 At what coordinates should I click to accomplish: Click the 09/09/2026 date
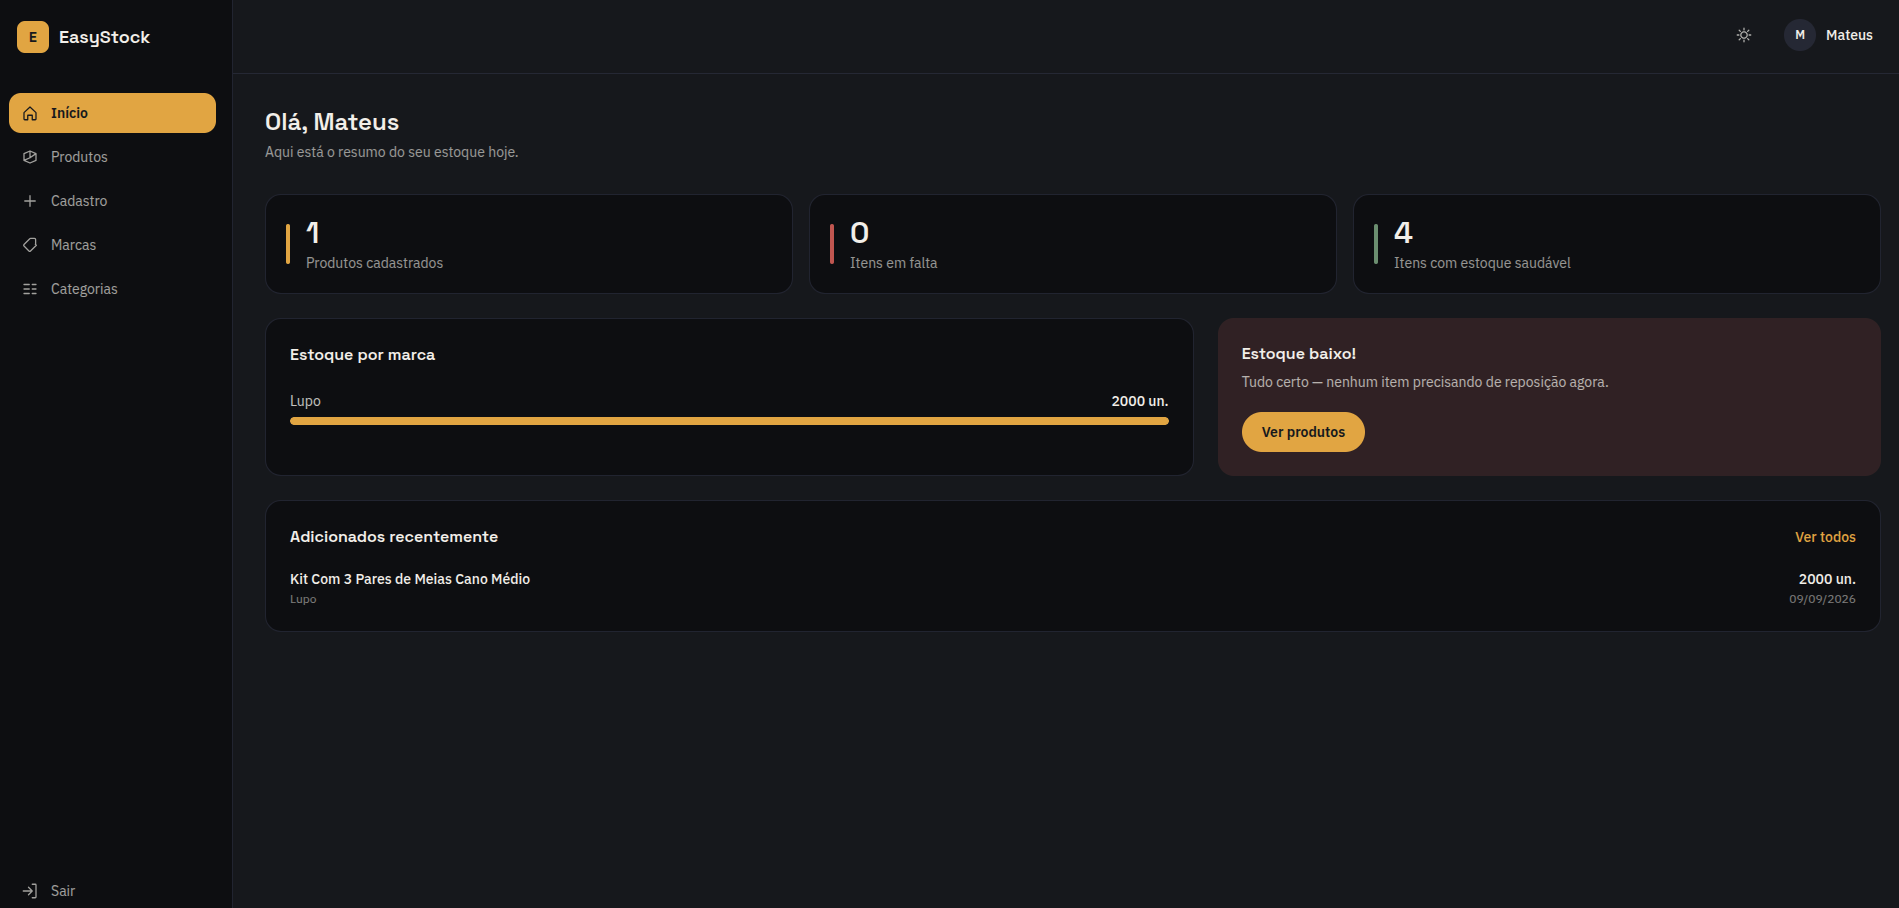tap(1822, 599)
